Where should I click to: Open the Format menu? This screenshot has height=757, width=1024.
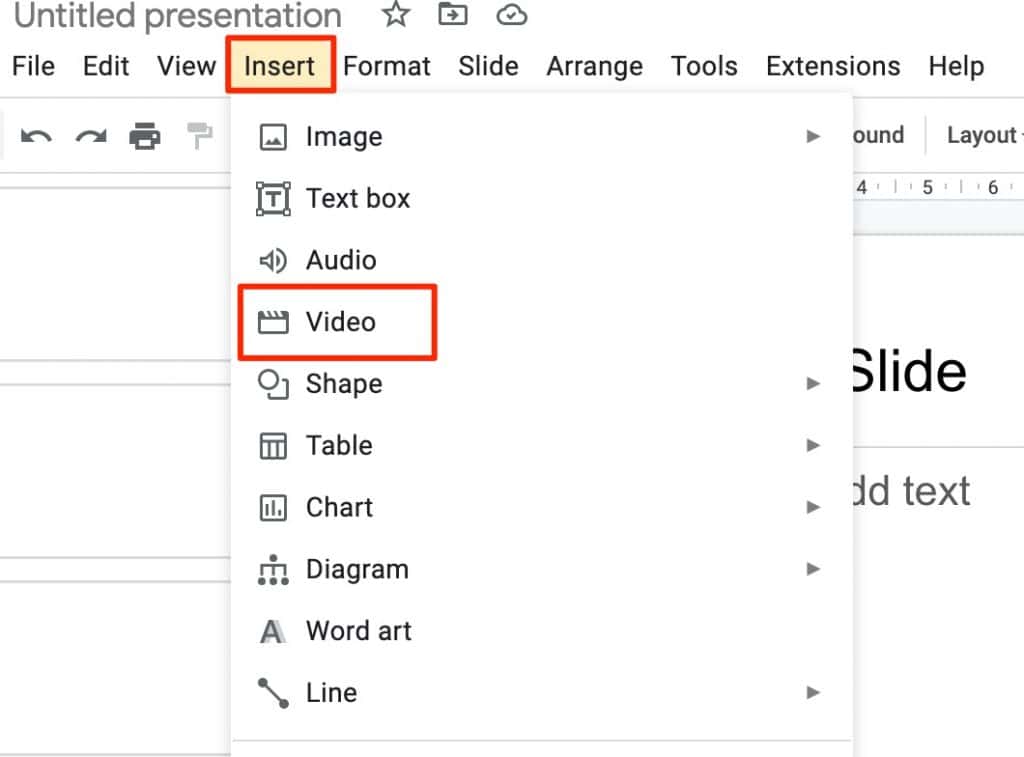tap(387, 66)
